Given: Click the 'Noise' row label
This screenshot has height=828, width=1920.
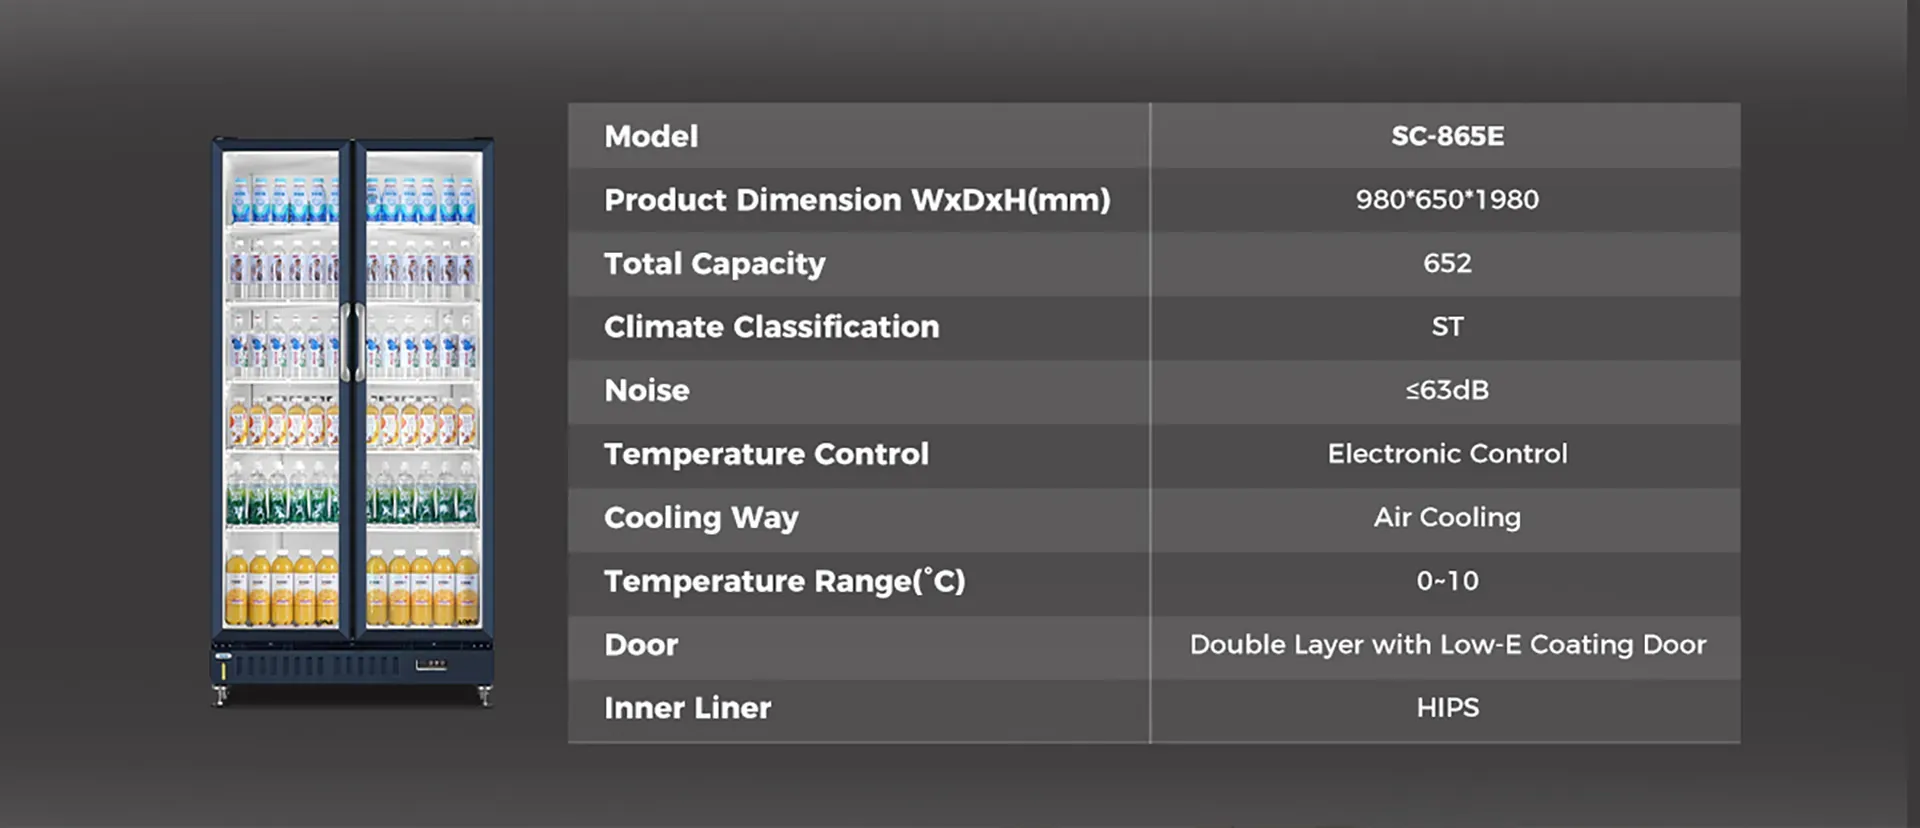Looking at the screenshot, I should [x=647, y=391].
